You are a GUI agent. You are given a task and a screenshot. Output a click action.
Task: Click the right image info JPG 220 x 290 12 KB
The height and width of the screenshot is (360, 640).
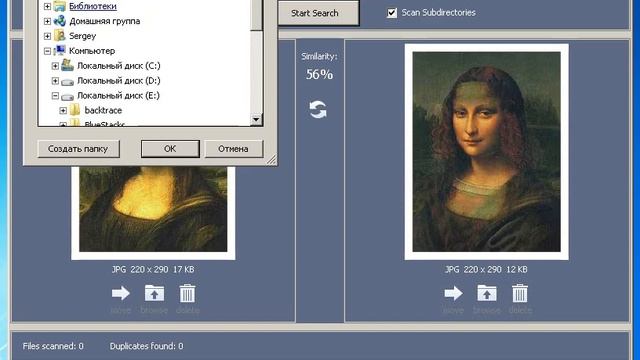[486, 269]
